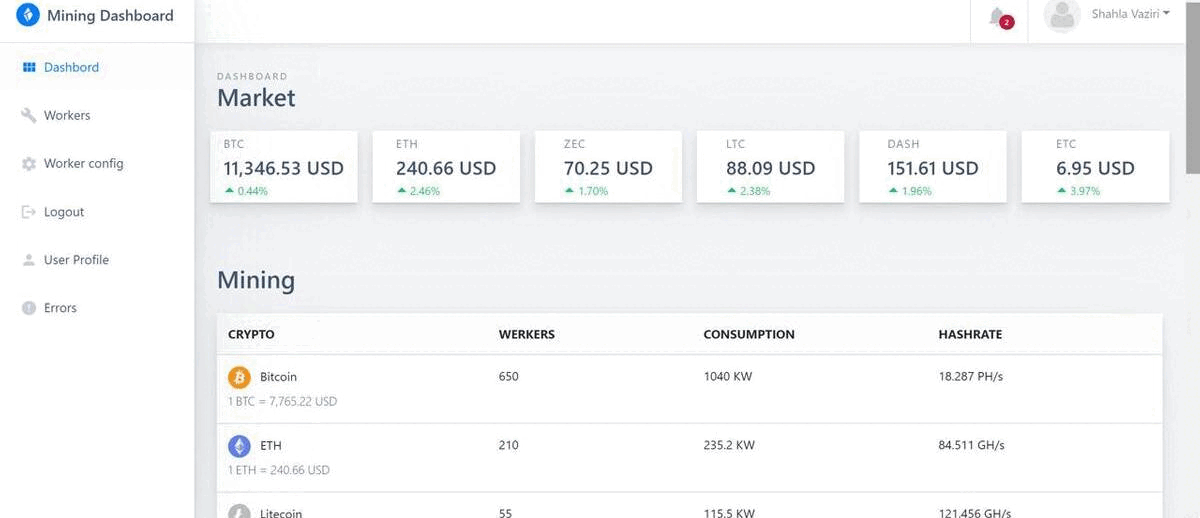Click the ETC 6.95 USD card
The width and height of the screenshot is (1200, 518).
pos(1095,167)
